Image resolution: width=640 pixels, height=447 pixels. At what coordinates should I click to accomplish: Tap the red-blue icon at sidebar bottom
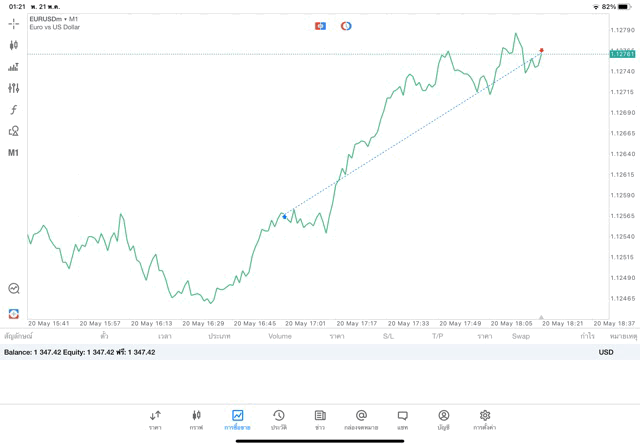[x=13, y=313]
